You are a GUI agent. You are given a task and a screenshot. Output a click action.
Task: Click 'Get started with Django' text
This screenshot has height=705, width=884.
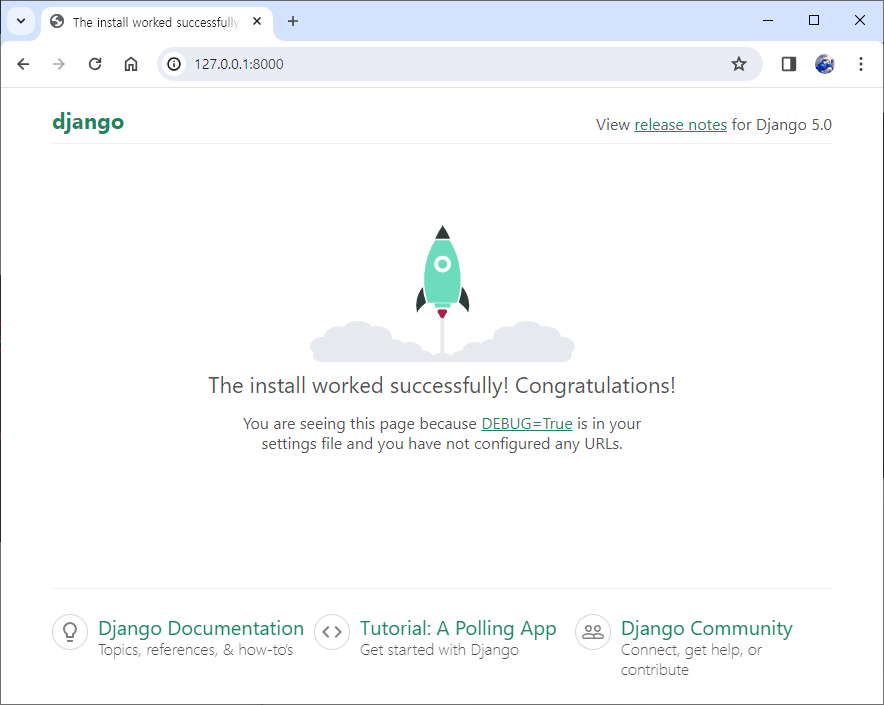coord(439,650)
